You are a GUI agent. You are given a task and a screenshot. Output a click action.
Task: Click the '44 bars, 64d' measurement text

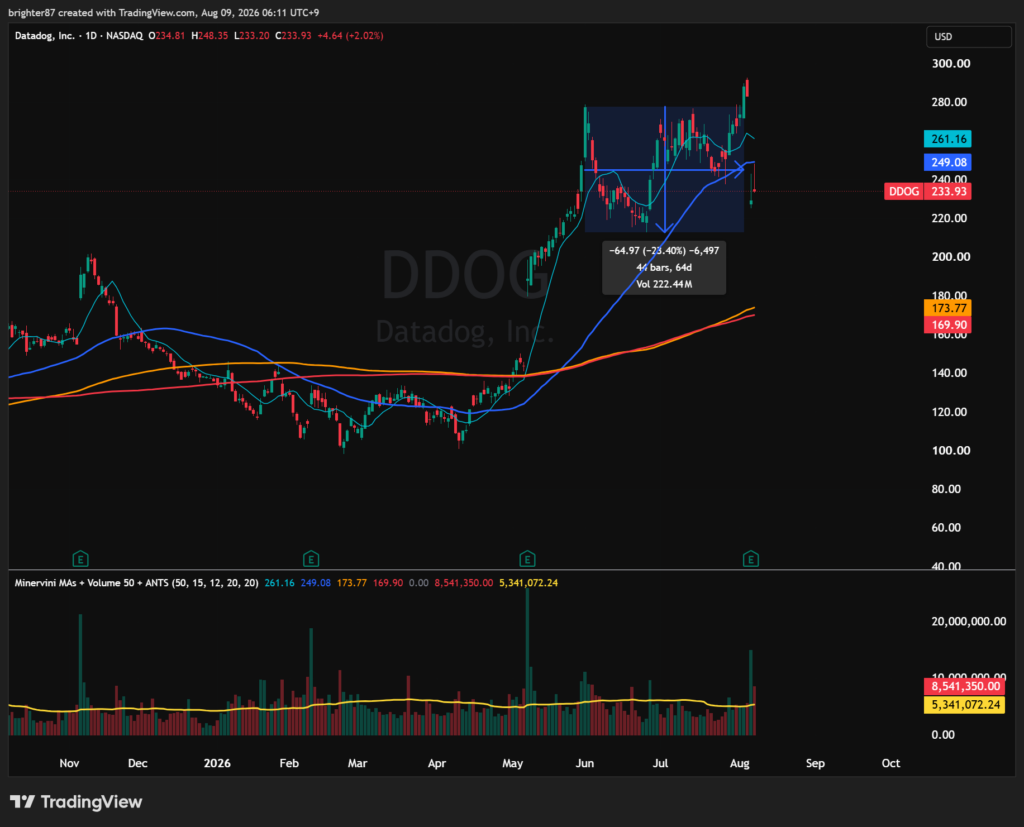[664, 267]
